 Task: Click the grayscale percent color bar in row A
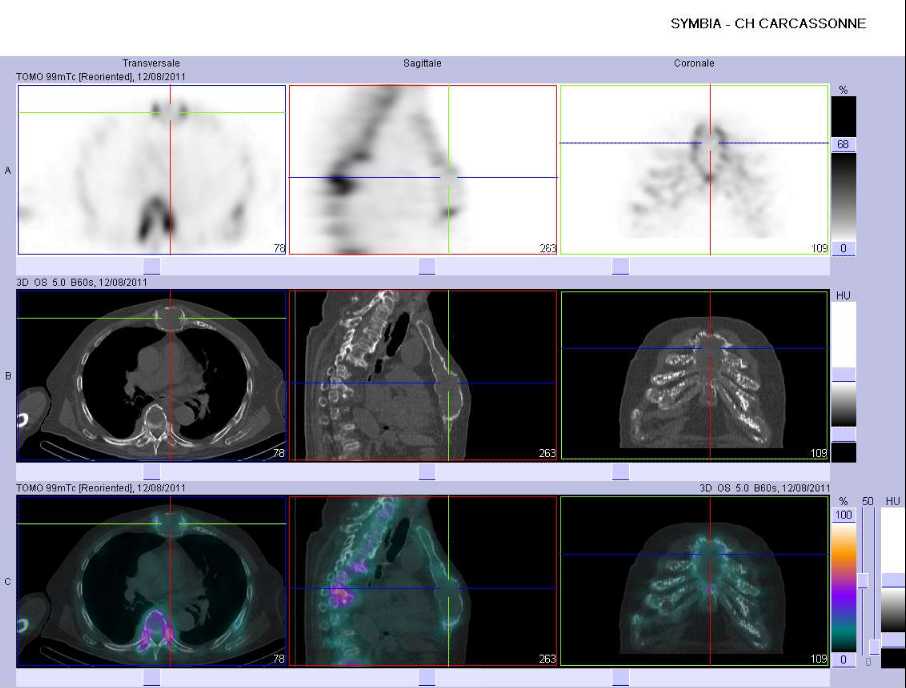pyautogui.click(x=844, y=197)
